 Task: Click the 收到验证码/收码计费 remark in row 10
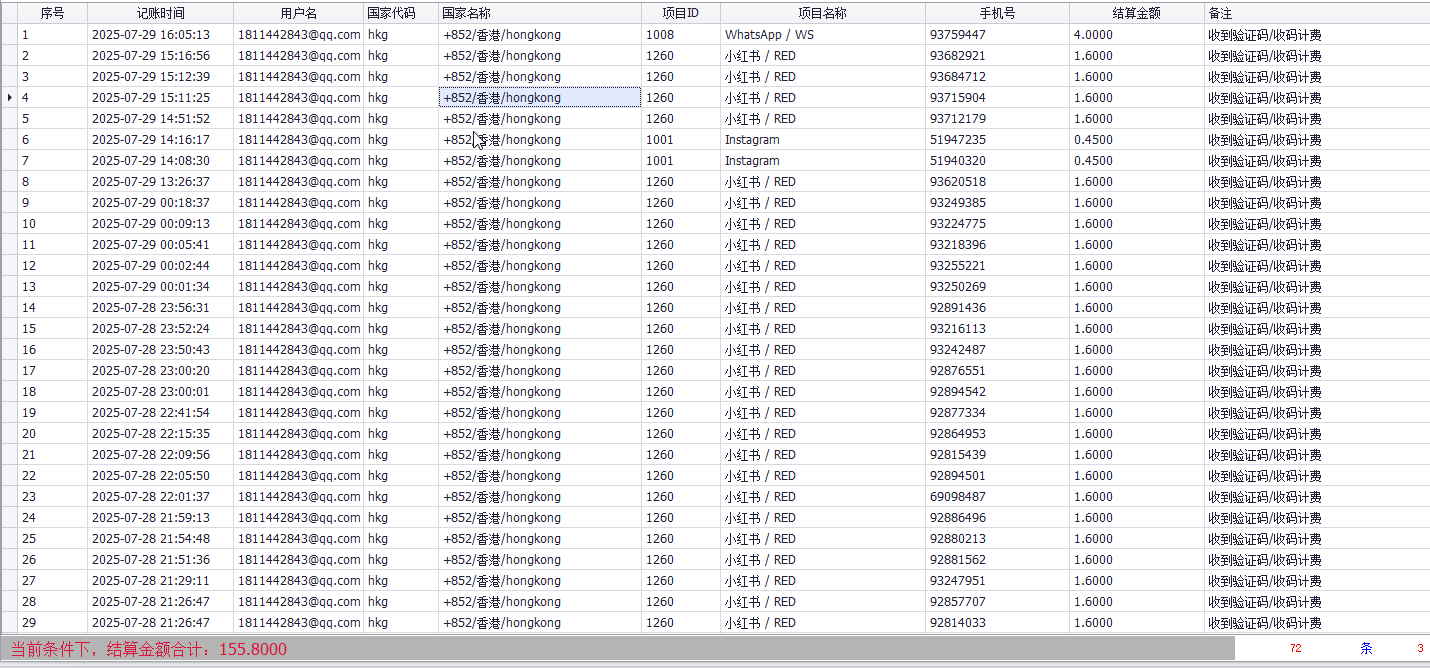point(1317,223)
